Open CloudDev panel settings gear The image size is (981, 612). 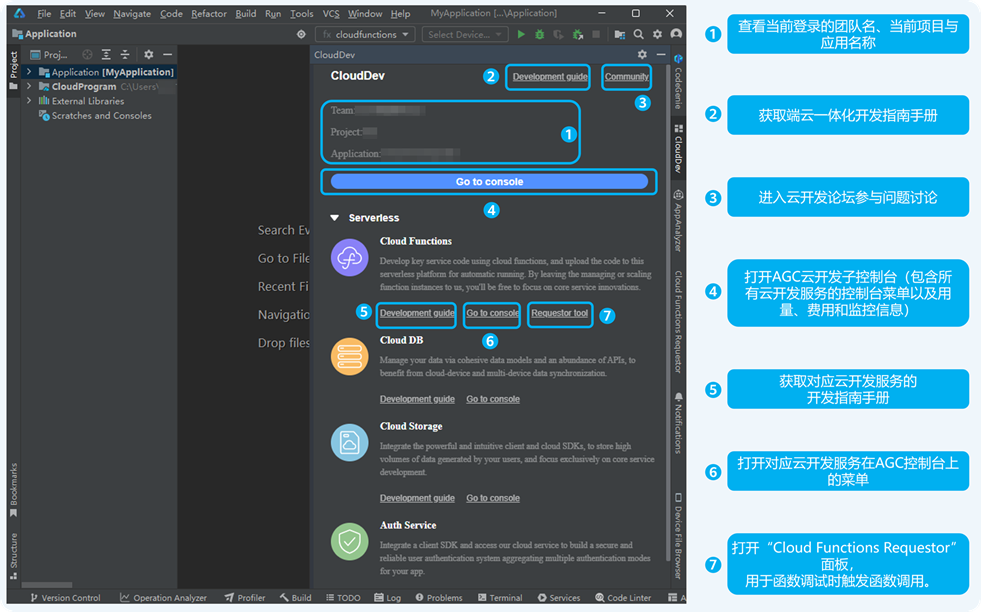642,55
